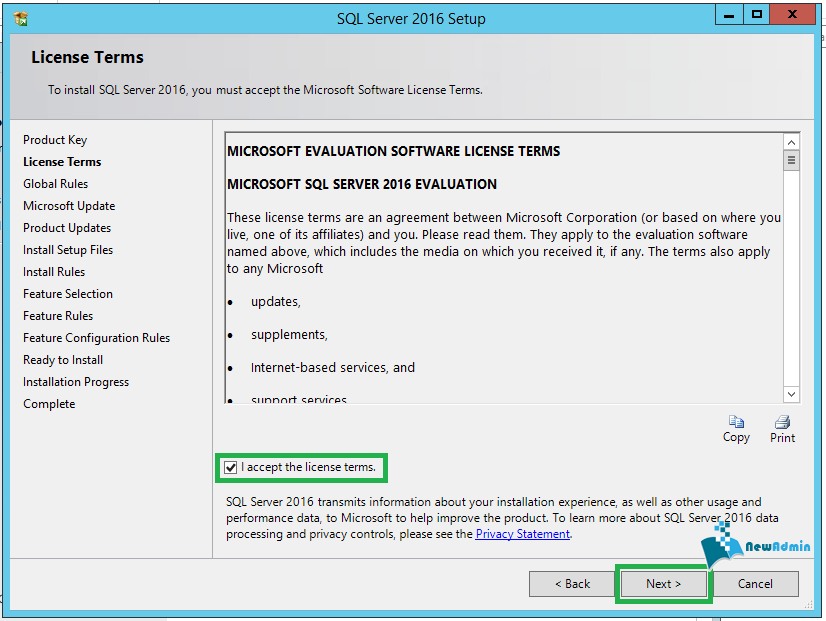The width and height of the screenshot is (826, 621).
Task: Select the License Terms step in sidebar
Action: (x=62, y=162)
